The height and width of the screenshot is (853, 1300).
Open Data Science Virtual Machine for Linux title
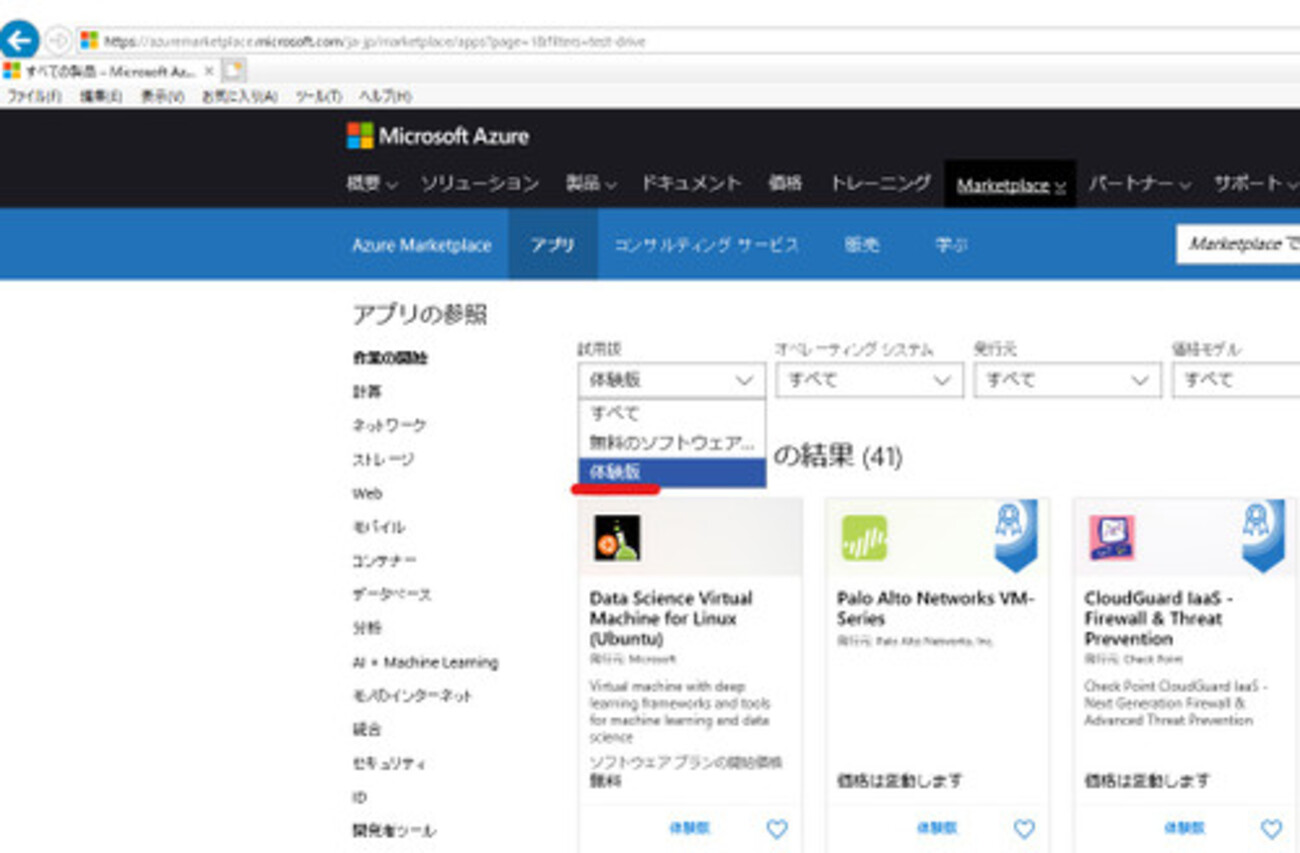click(671, 618)
